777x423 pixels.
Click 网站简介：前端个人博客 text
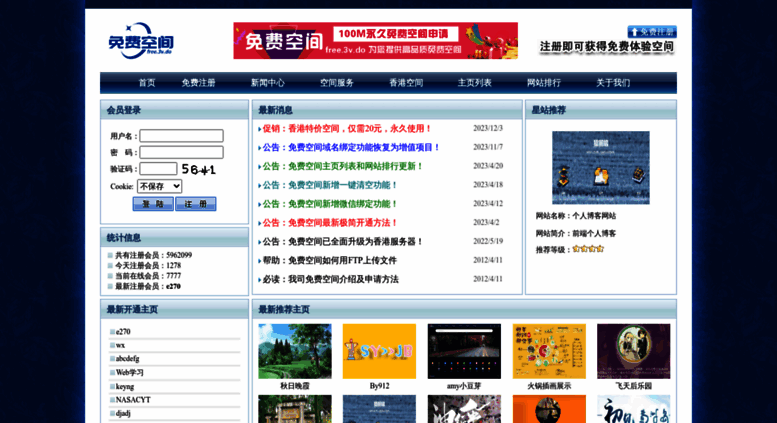(576, 233)
